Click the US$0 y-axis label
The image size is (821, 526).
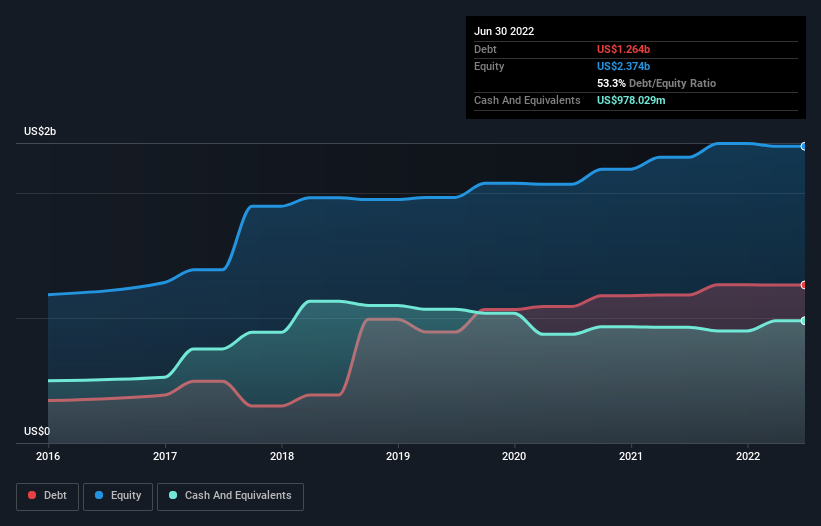[x=37, y=431]
